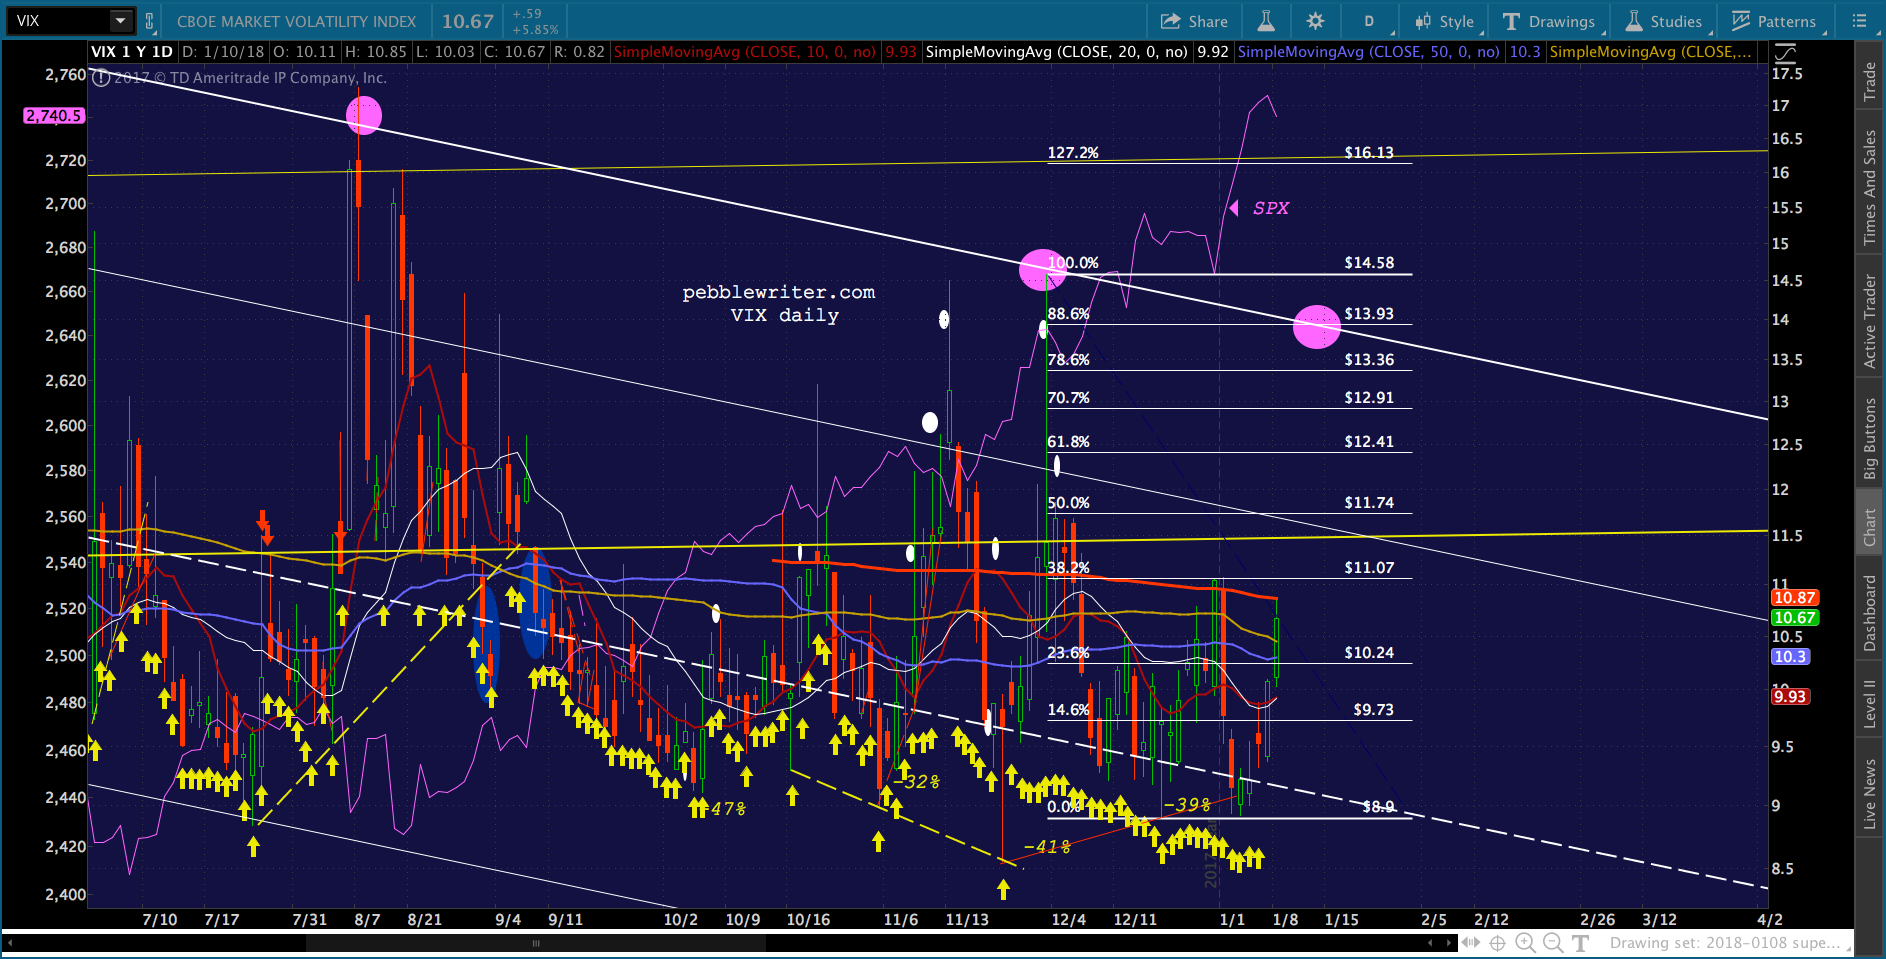Viewport: 1886px width, 959px height.
Task: Click the $10.24 Fibonacci price label
Action: 1369,653
